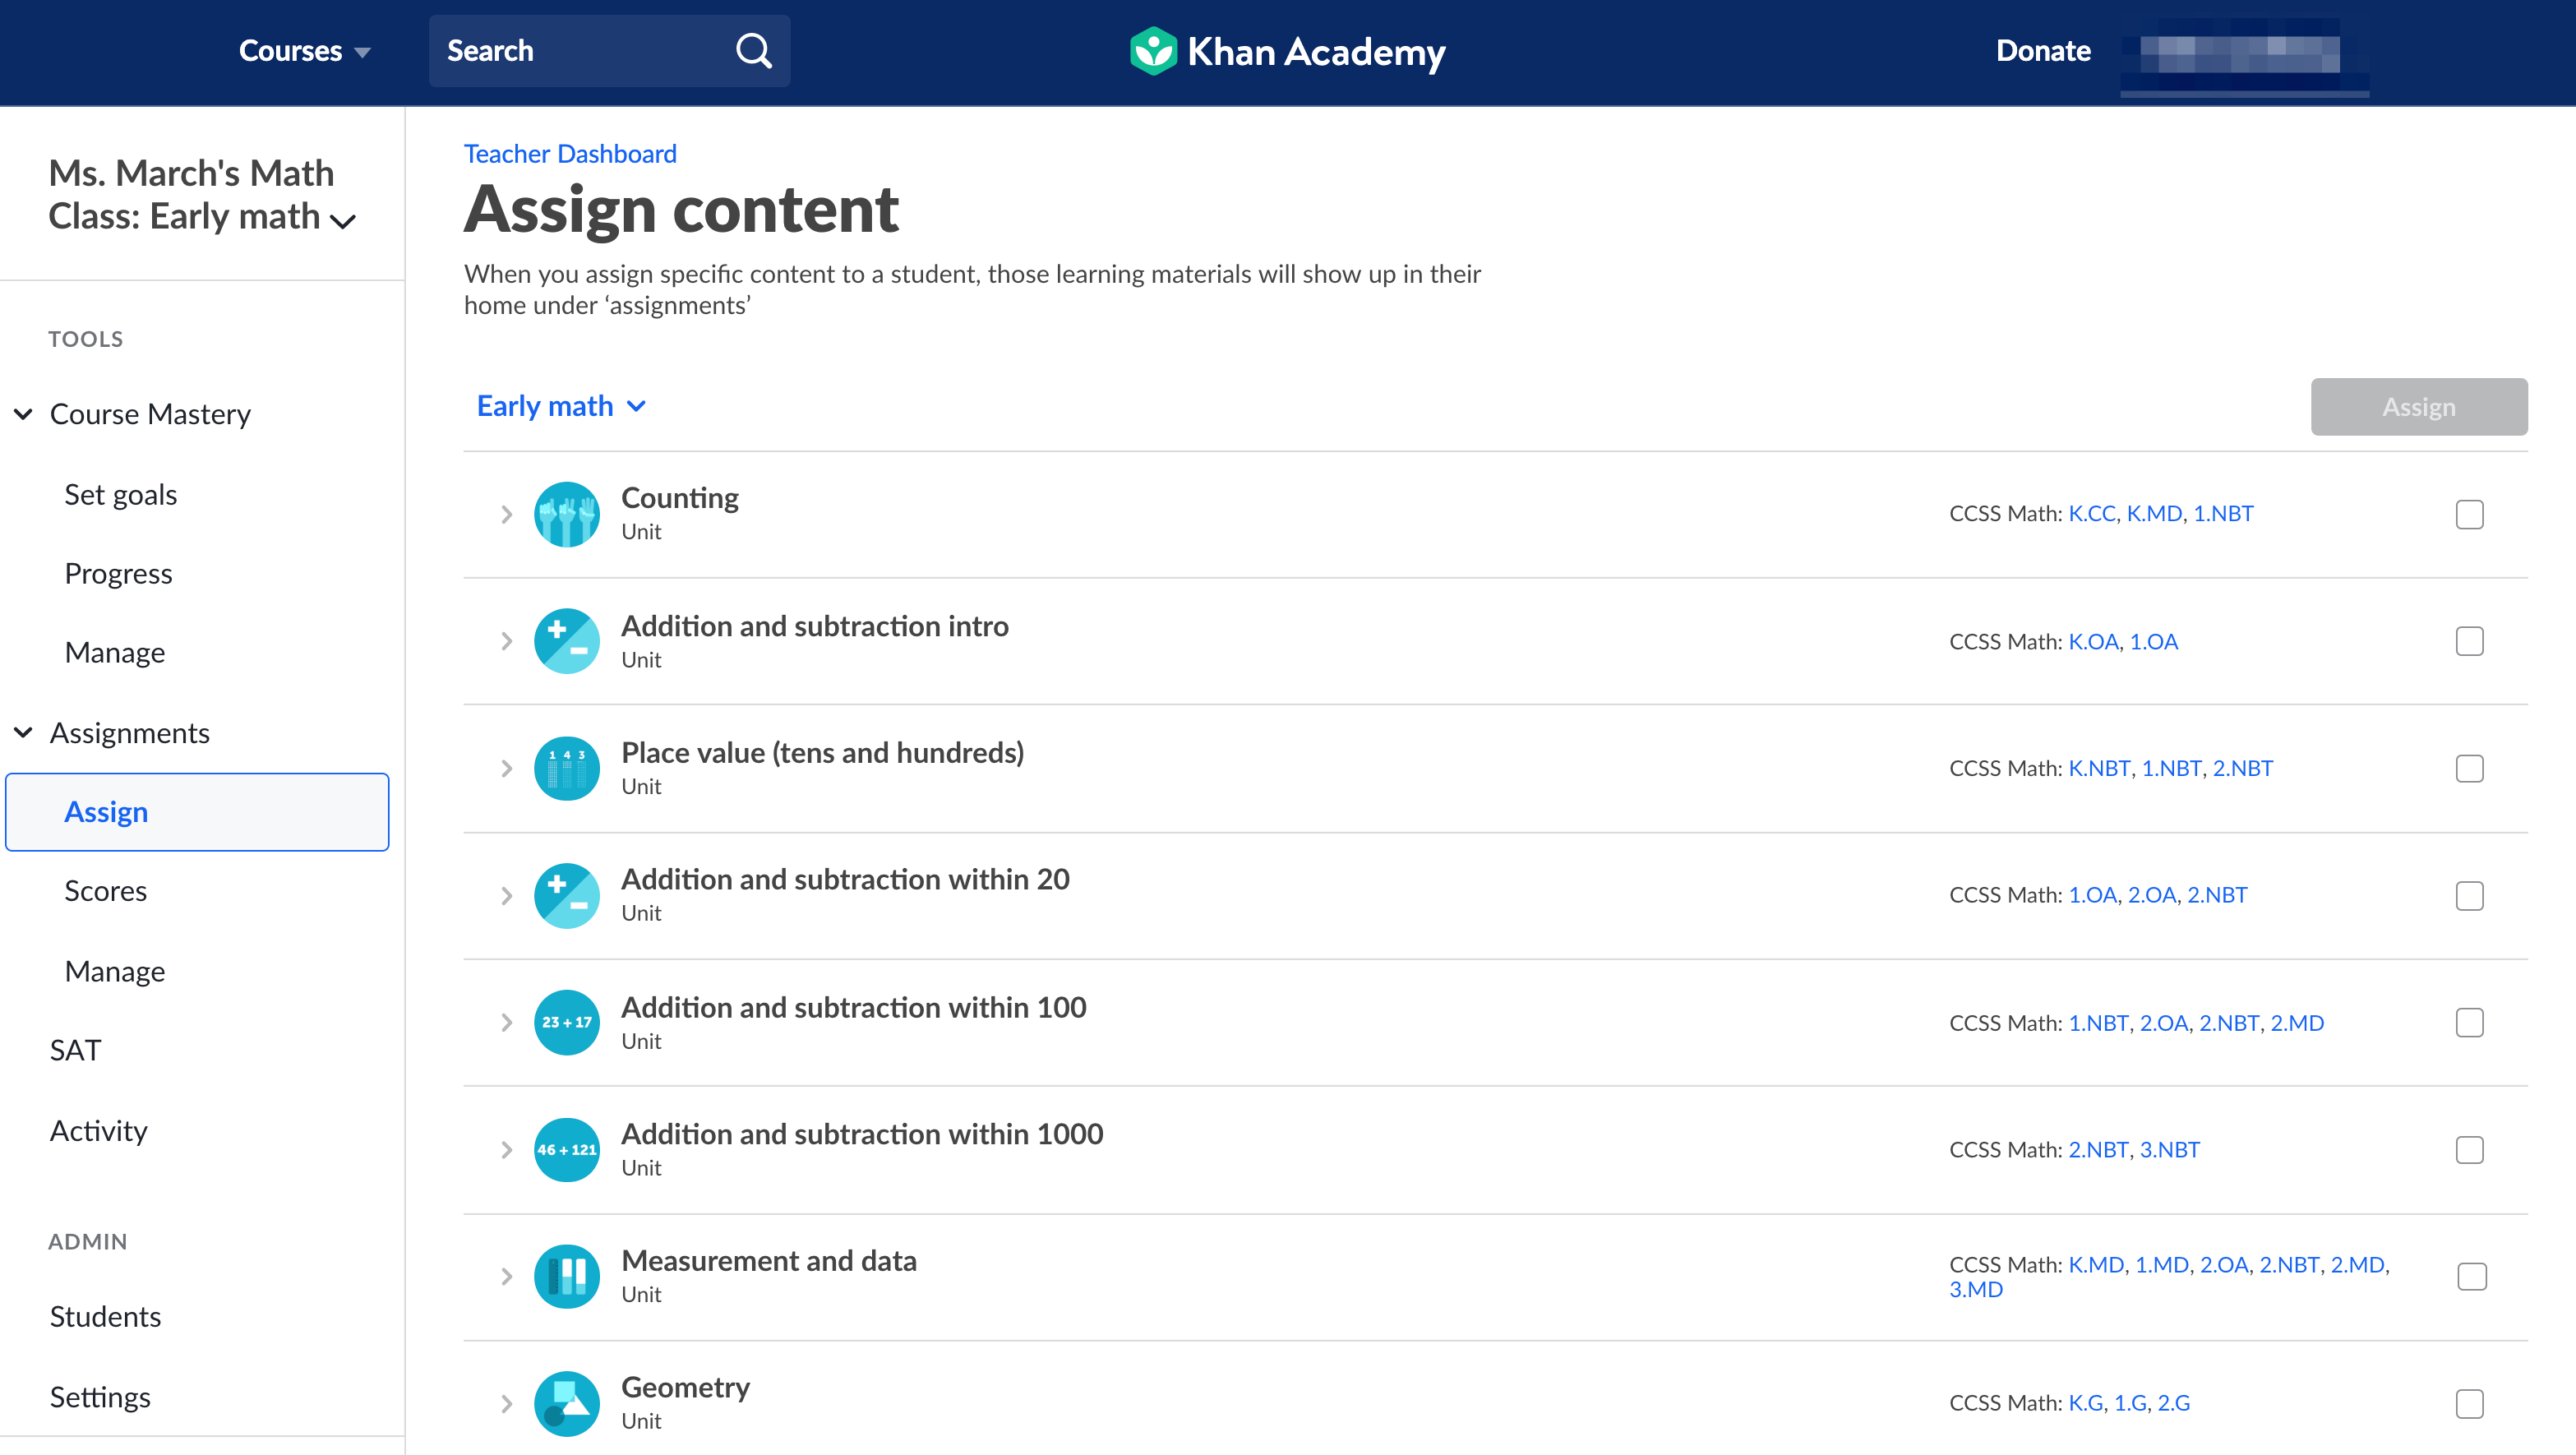Image resolution: width=2576 pixels, height=1455 pixels.
Task: Tick the Addition and subtraction within 20 checkbox
Action: pos(2470,895)
